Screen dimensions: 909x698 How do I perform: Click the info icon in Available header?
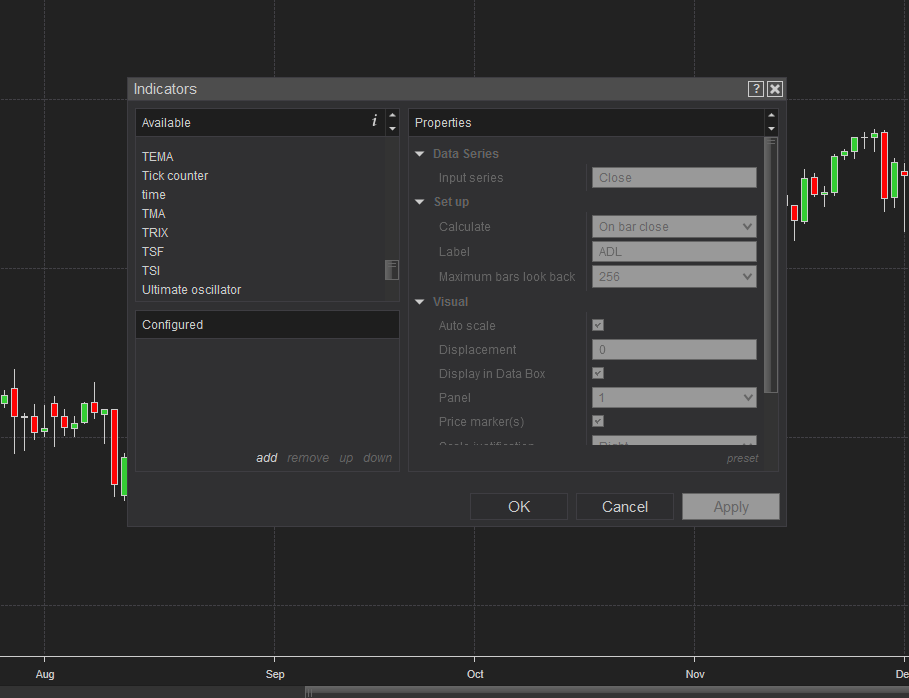[374, 121]
